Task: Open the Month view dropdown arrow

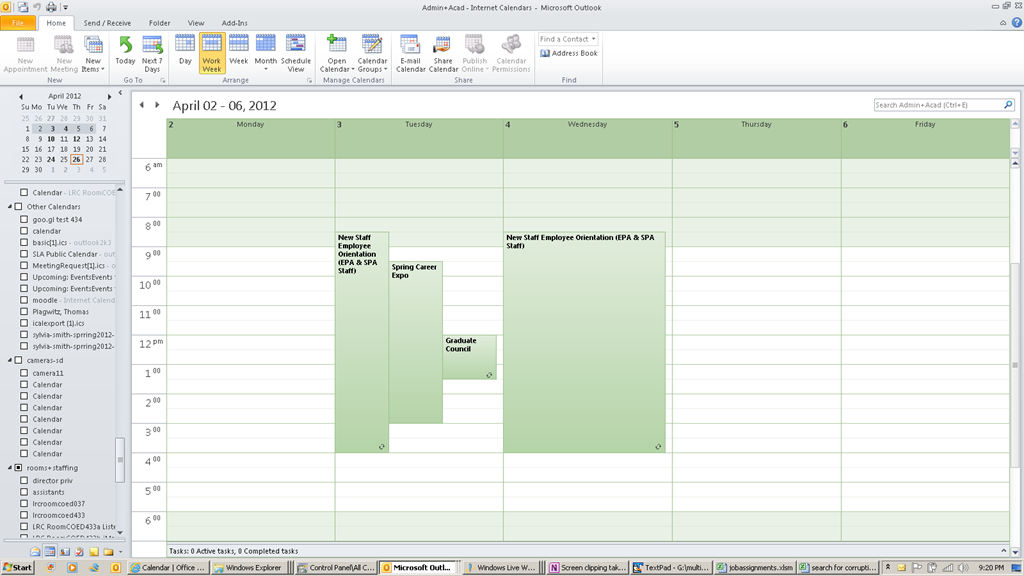Action: pyautogui.click(x=265, y=70)
